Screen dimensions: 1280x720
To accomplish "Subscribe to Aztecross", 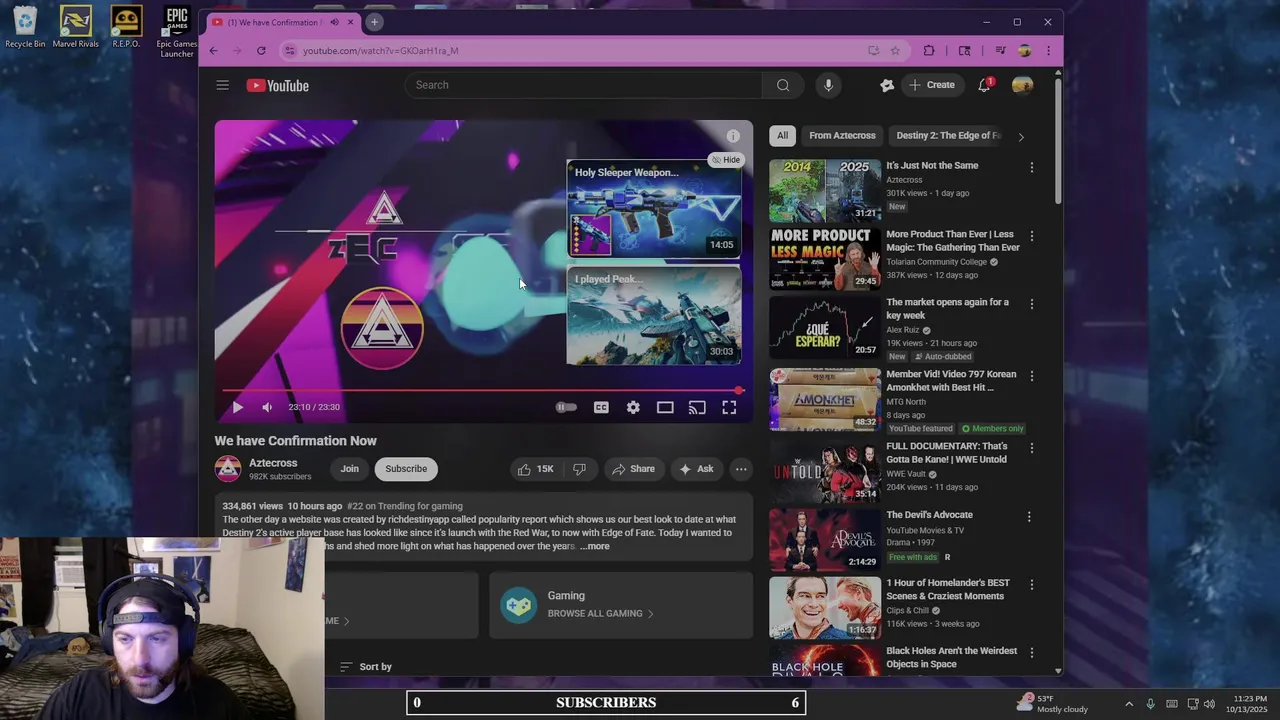I will 406,469.
